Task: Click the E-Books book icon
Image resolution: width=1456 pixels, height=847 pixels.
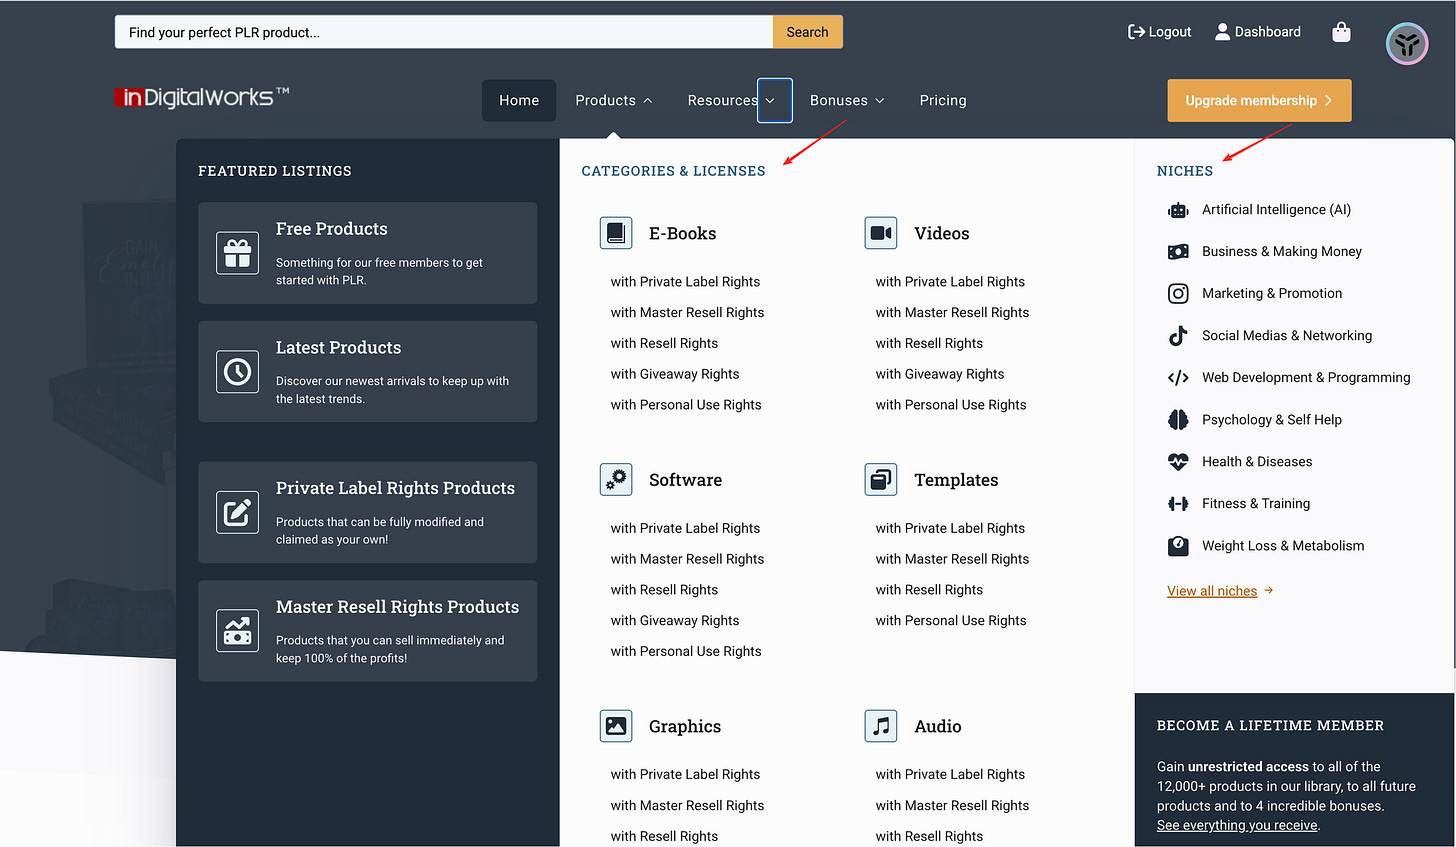Action: pos(616,233)
